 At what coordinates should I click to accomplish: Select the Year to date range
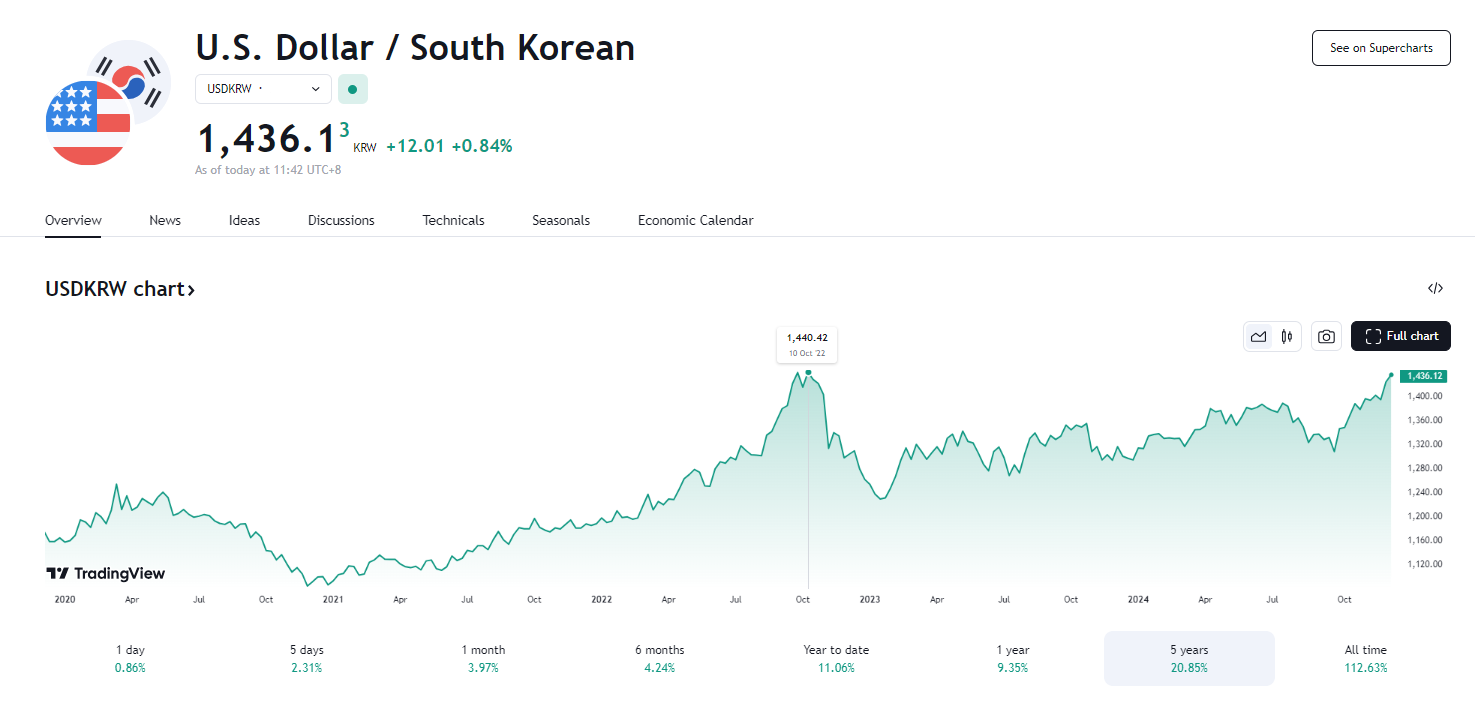pyautogui.click(x=836, y=658)
